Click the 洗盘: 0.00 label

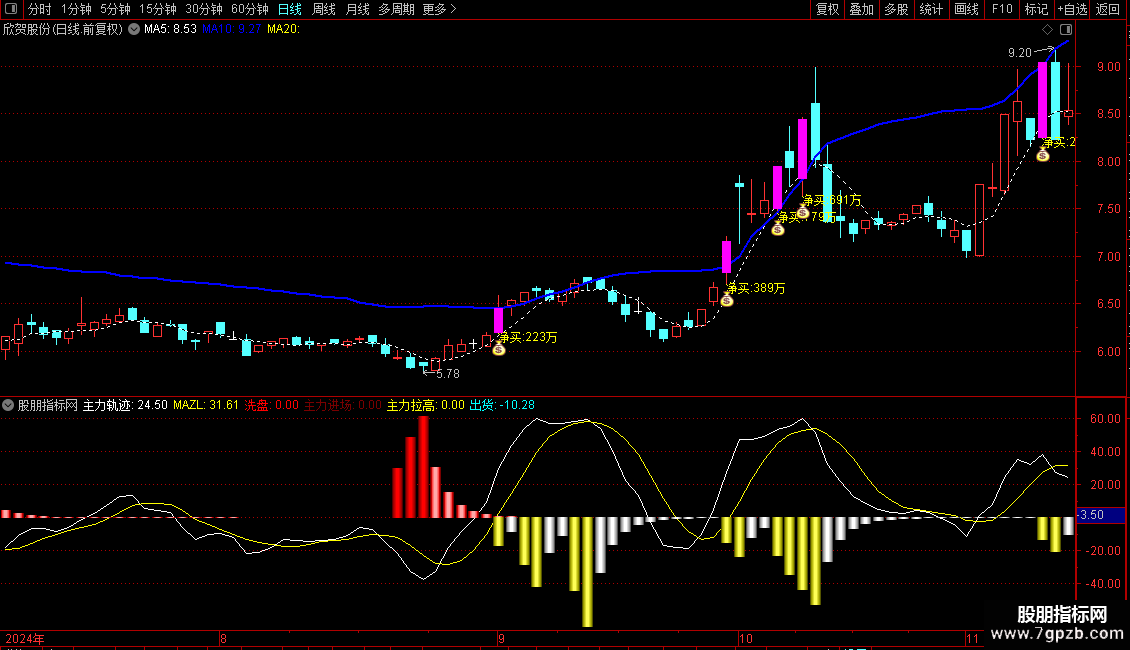[272, 405]
